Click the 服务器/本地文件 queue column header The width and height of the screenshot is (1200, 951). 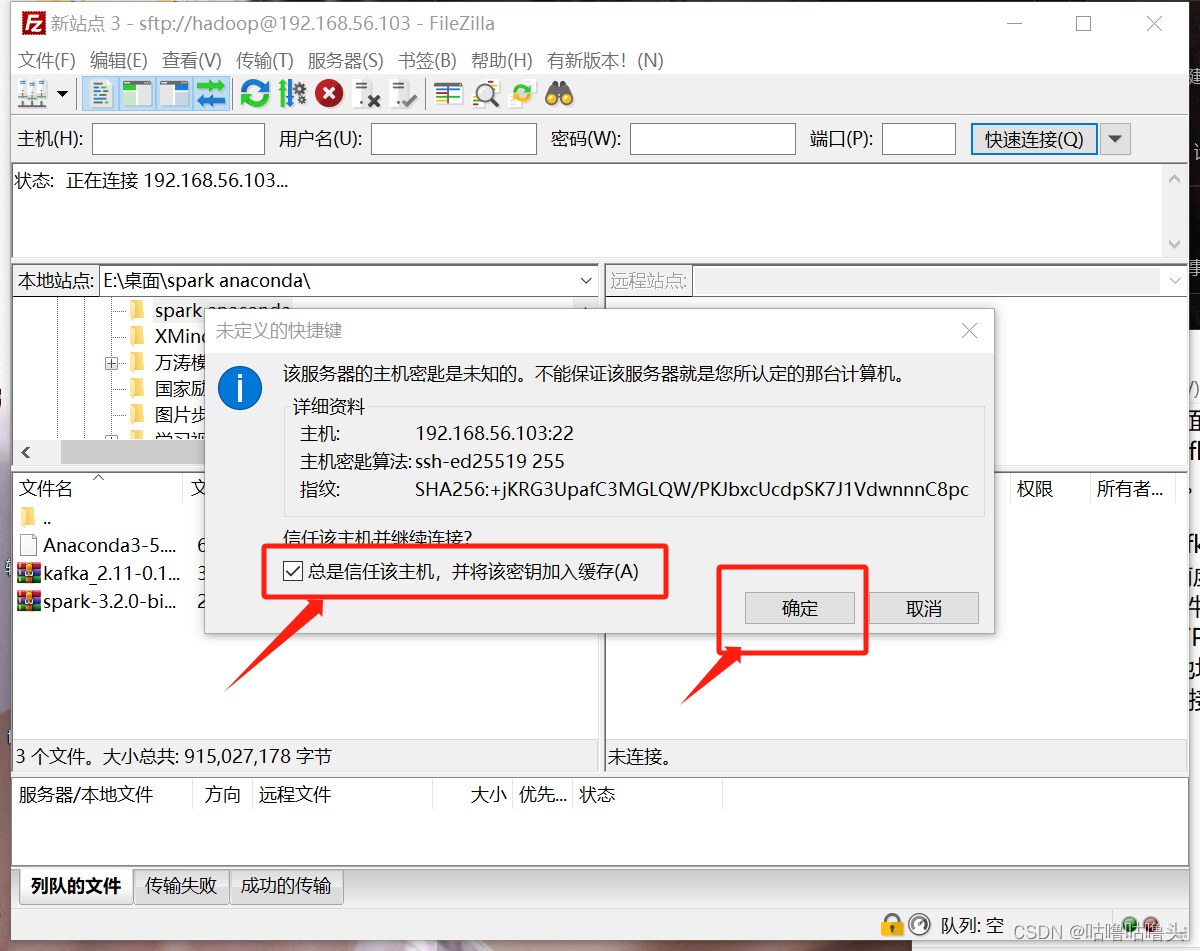click(x=102, y=795)
